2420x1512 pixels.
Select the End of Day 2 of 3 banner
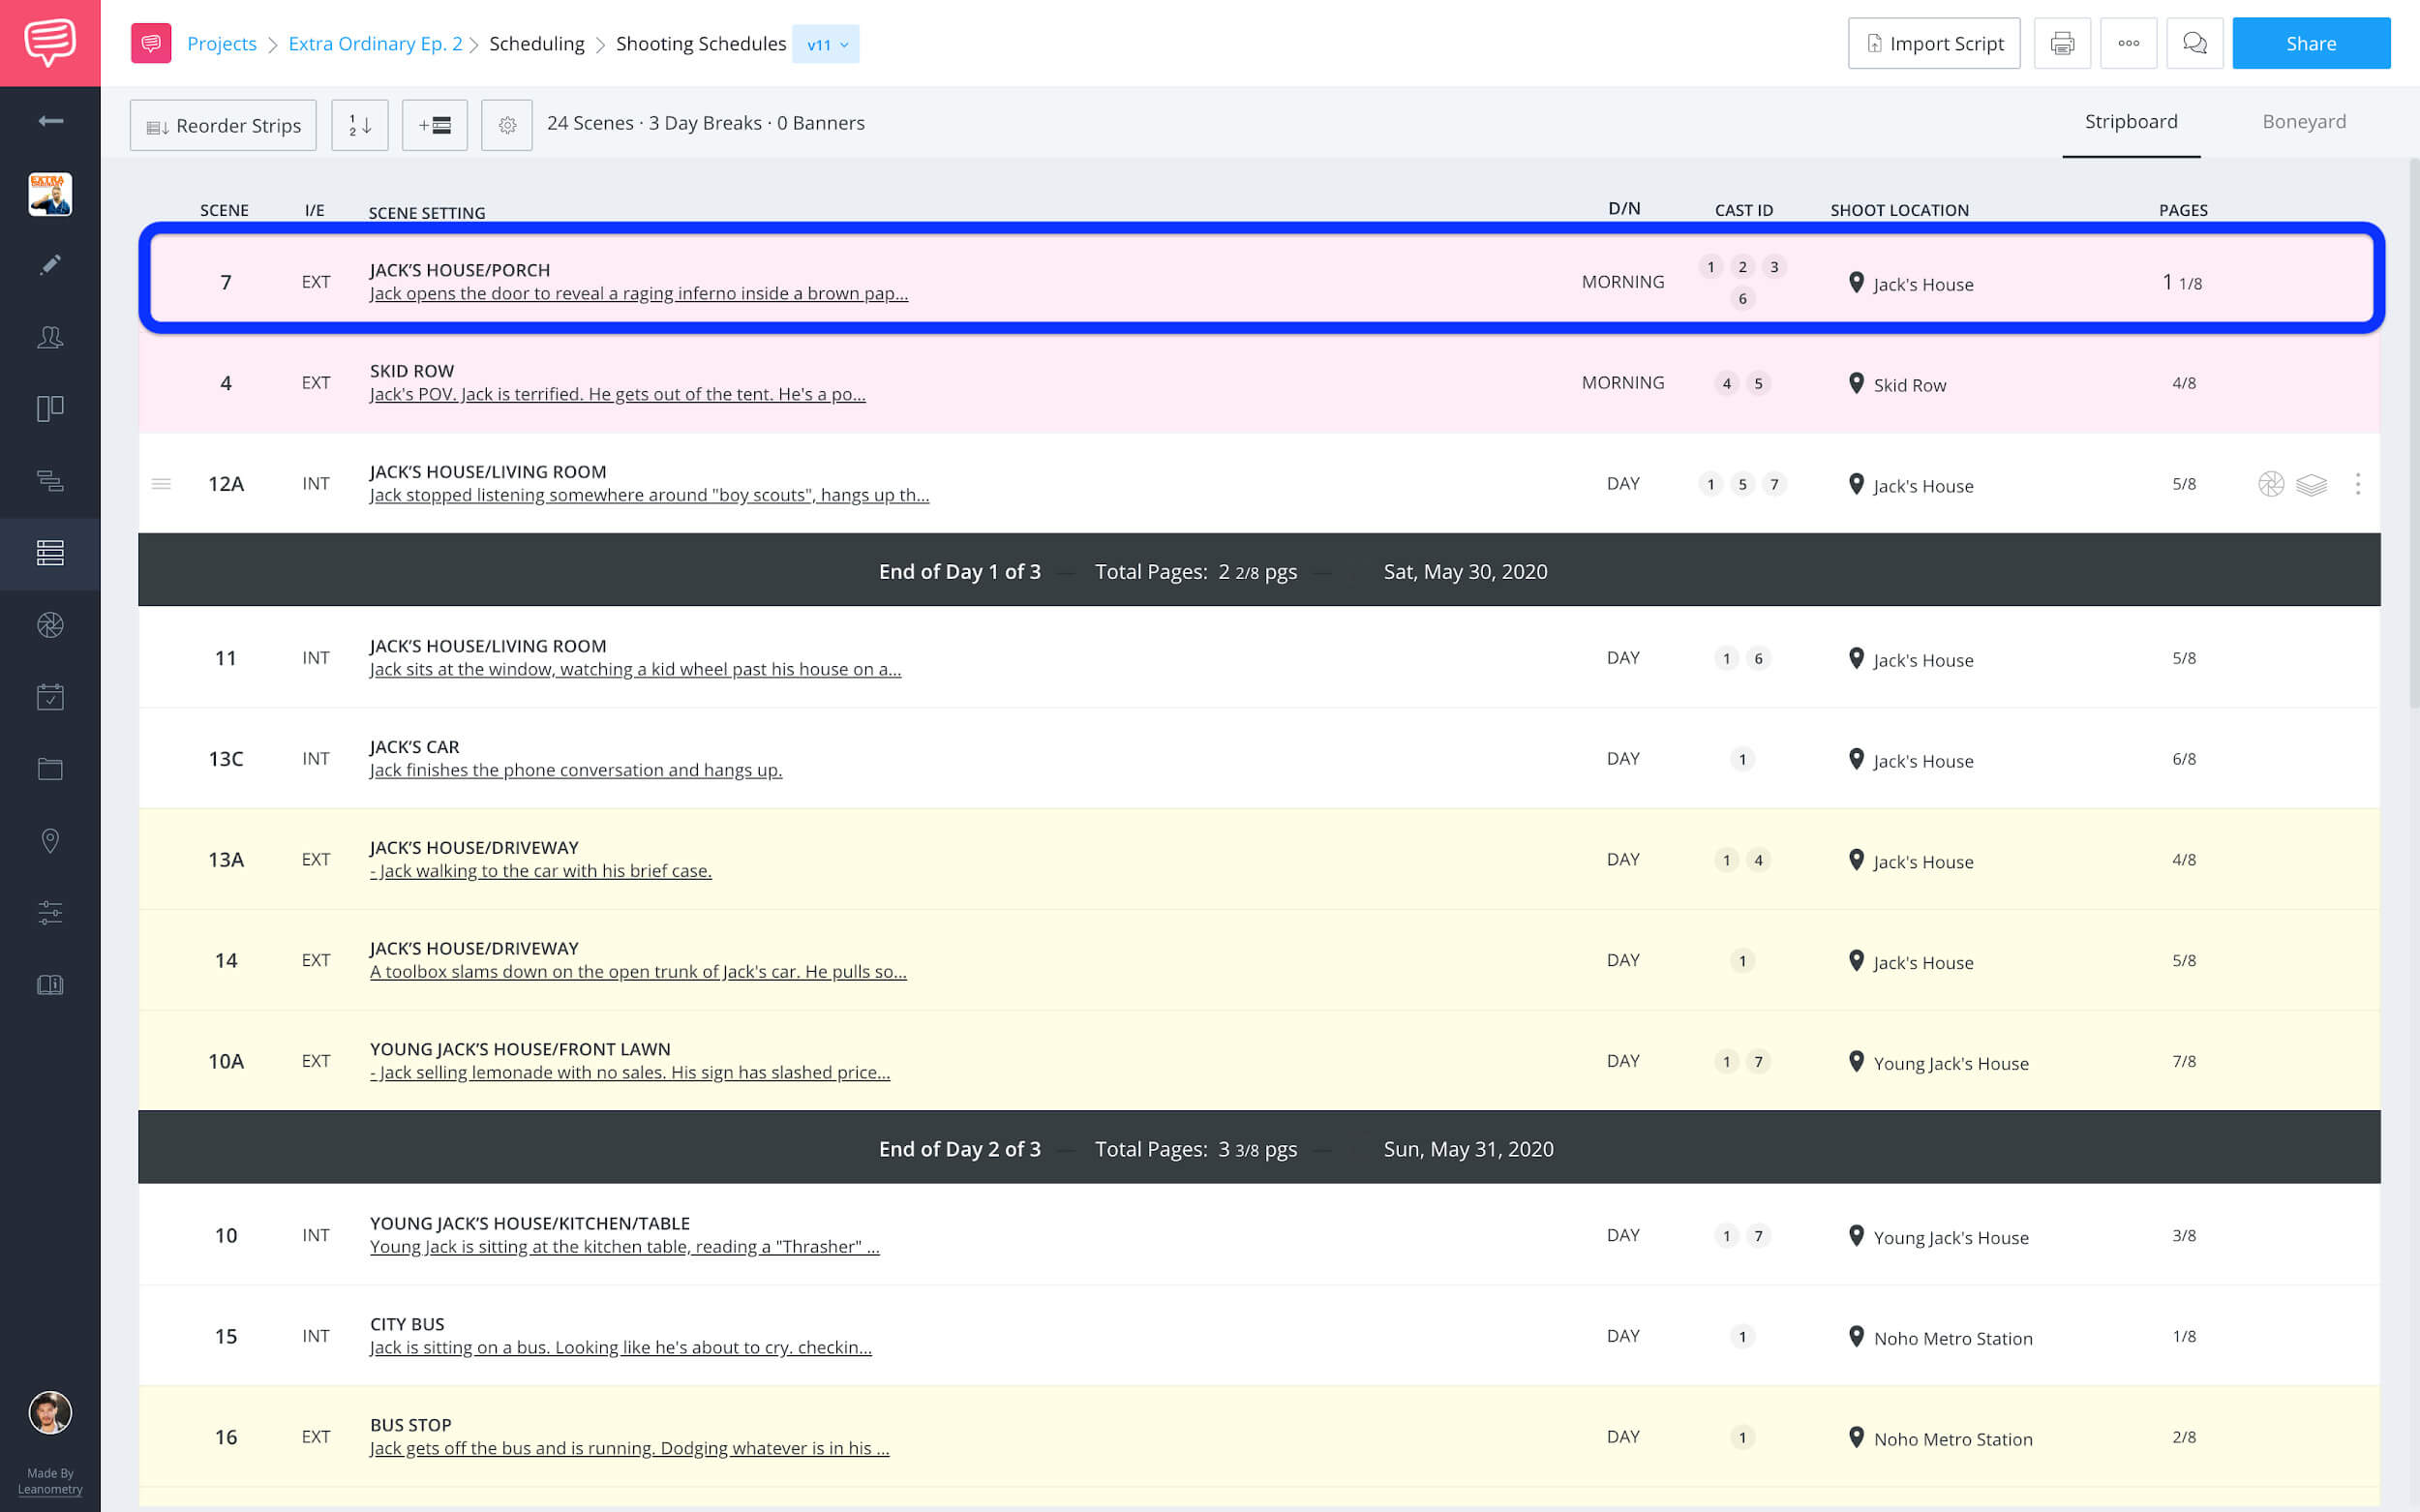pyautogui.click(x=1259, y=1148)
